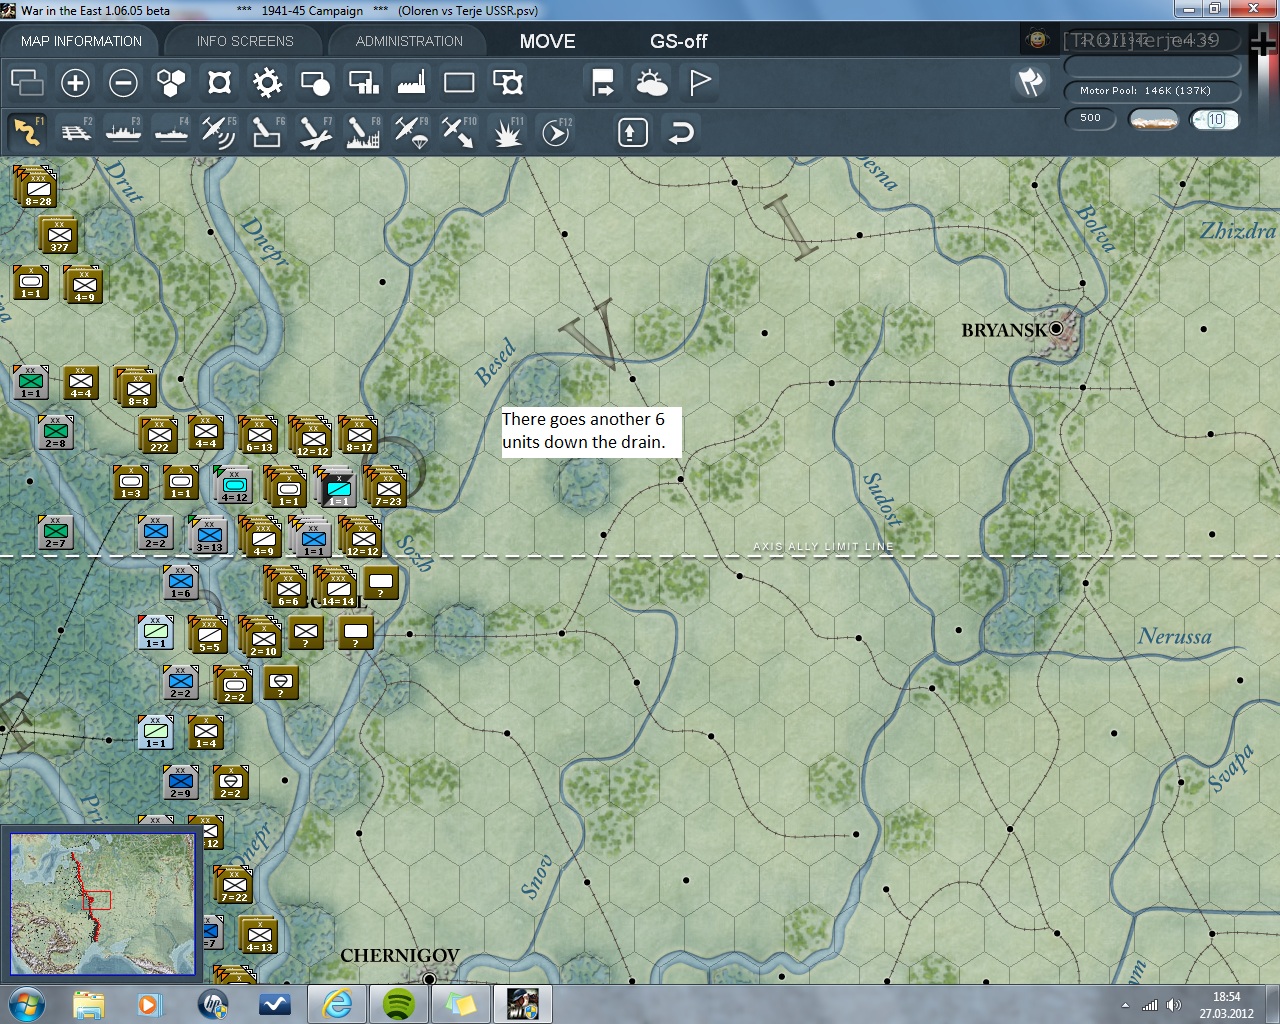This screenshot has width=1280, height=1024.
Task: Select the 14=14 unit stack counter
Action: pyautogui.click(x=336, y=586)
